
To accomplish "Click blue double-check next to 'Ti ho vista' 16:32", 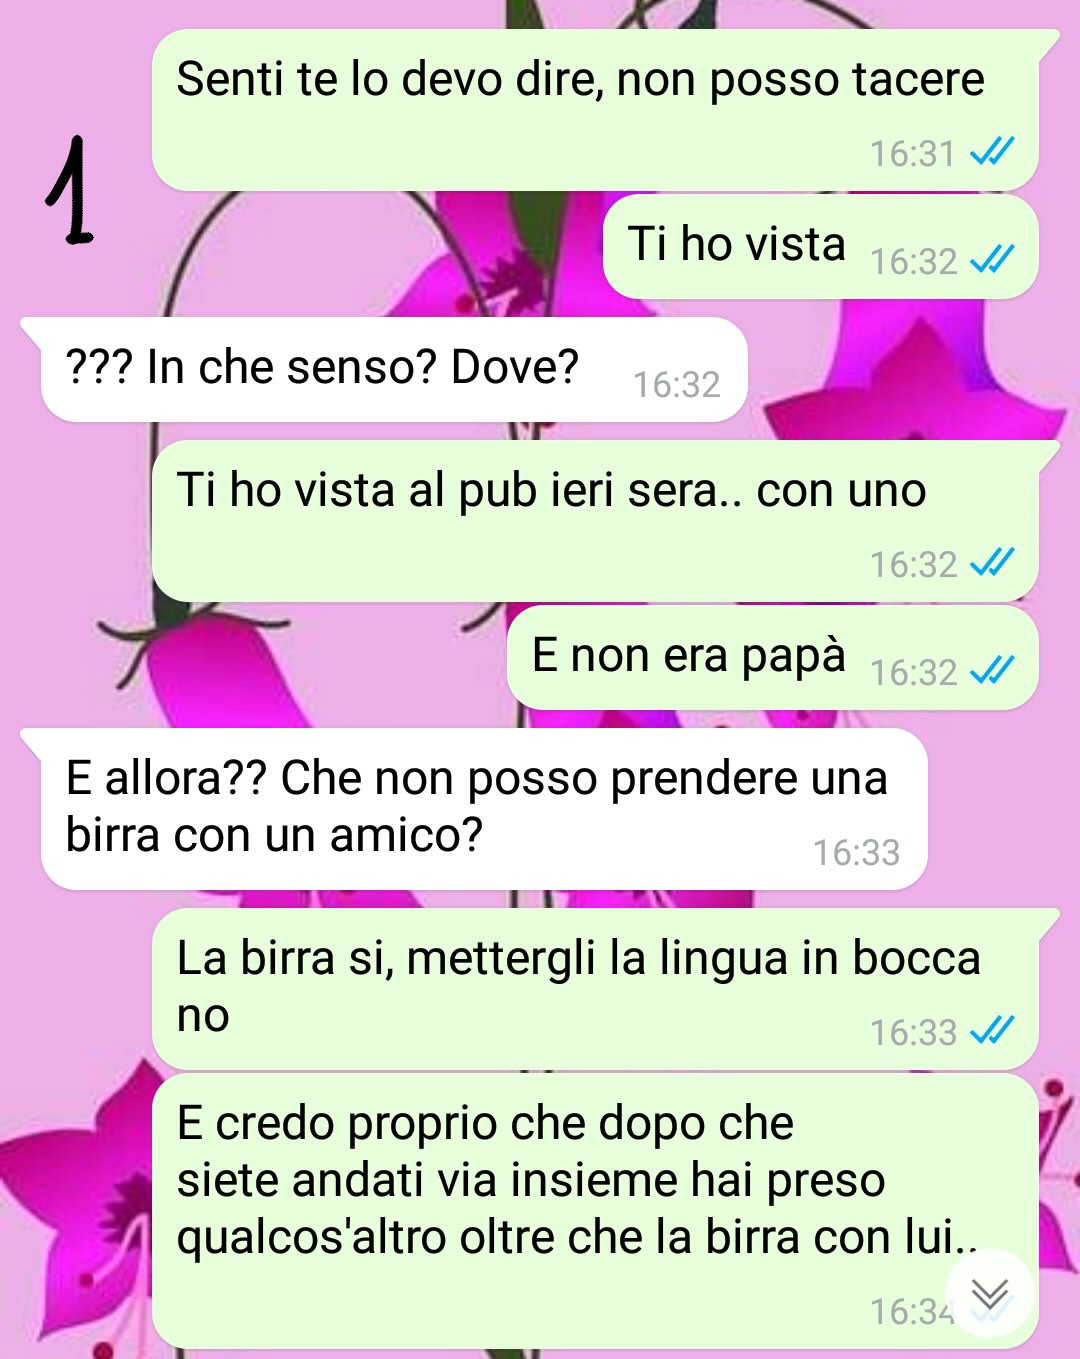I will pyautogui.click(x=992, y=260).
